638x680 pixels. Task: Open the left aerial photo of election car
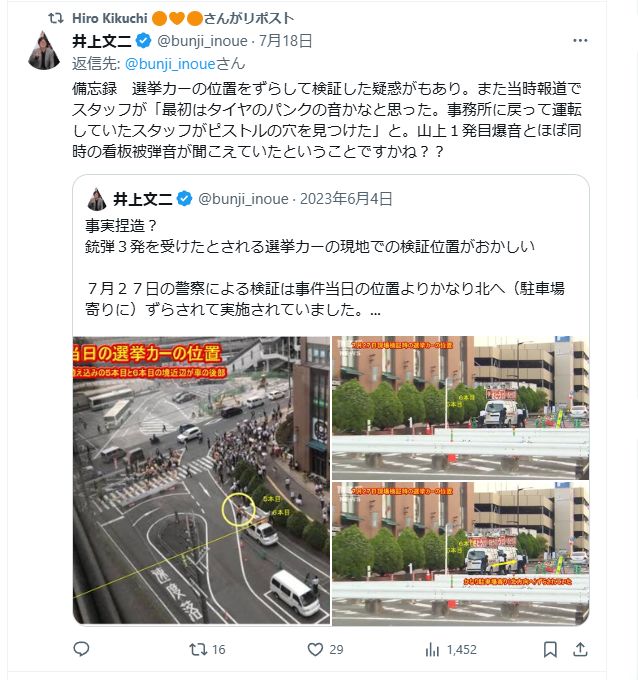[x=201, y=480]
